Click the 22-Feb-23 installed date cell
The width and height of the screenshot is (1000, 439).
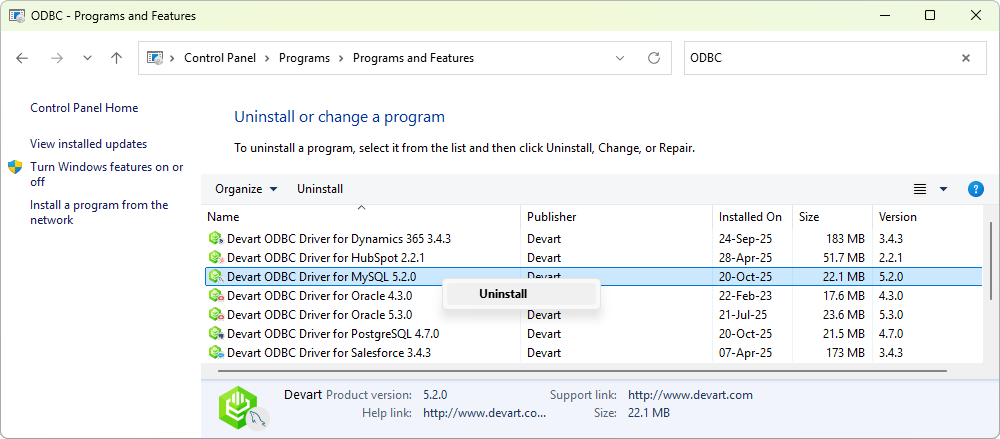(745, 295)
